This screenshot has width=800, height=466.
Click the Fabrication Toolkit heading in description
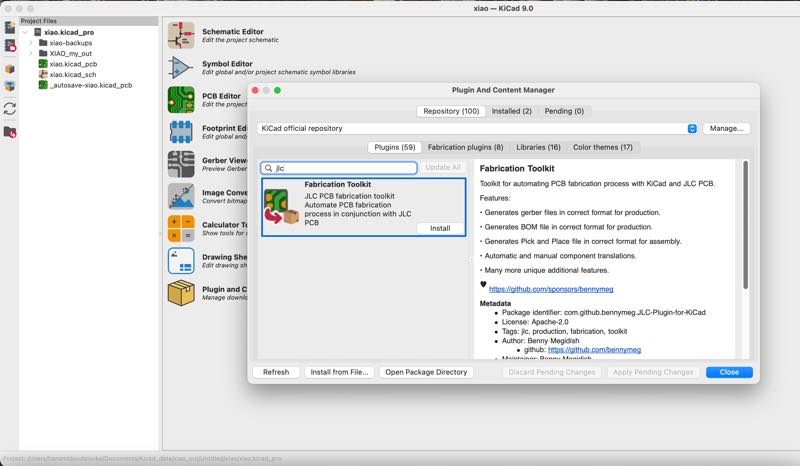[517, 168]
